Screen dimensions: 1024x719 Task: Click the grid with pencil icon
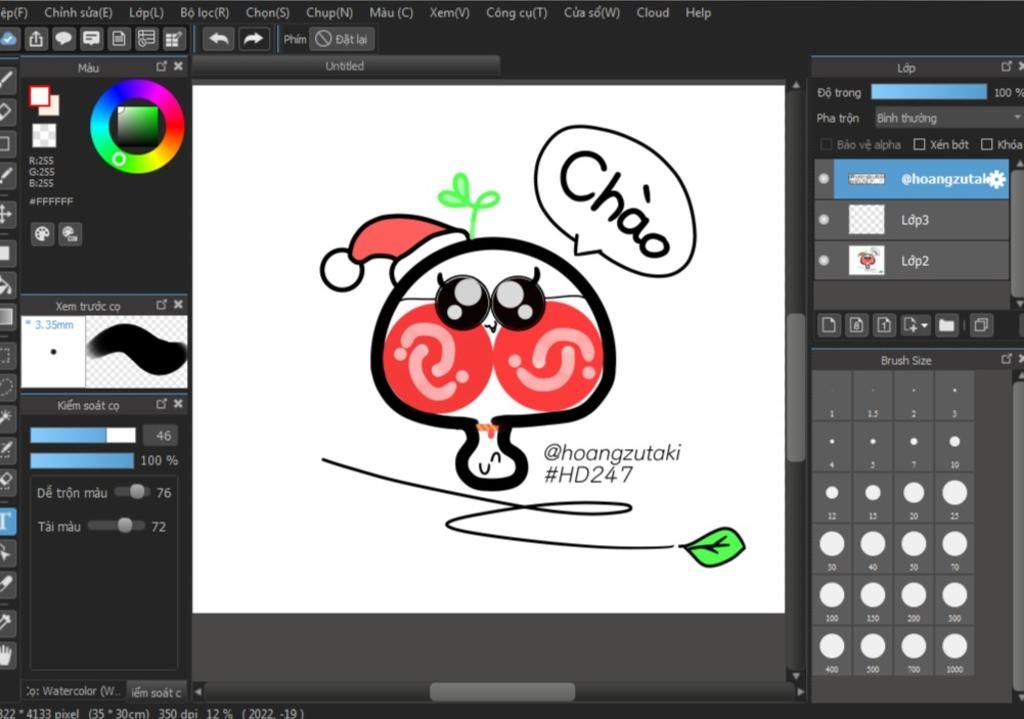point(174,39)
